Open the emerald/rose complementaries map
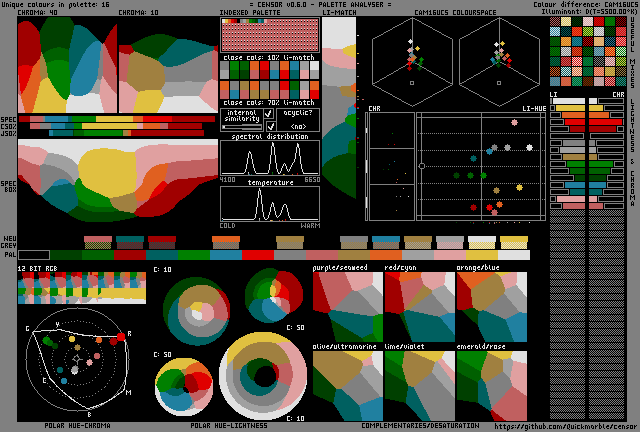Screen dimensions: 640x432 click(x=491, y=384)
